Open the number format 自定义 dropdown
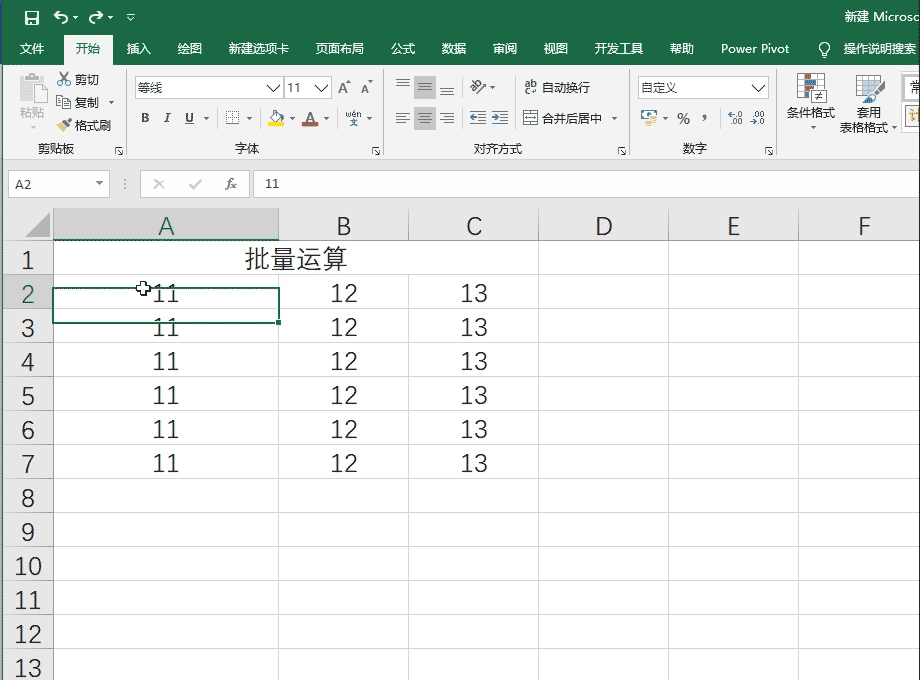 coord(758,88)
